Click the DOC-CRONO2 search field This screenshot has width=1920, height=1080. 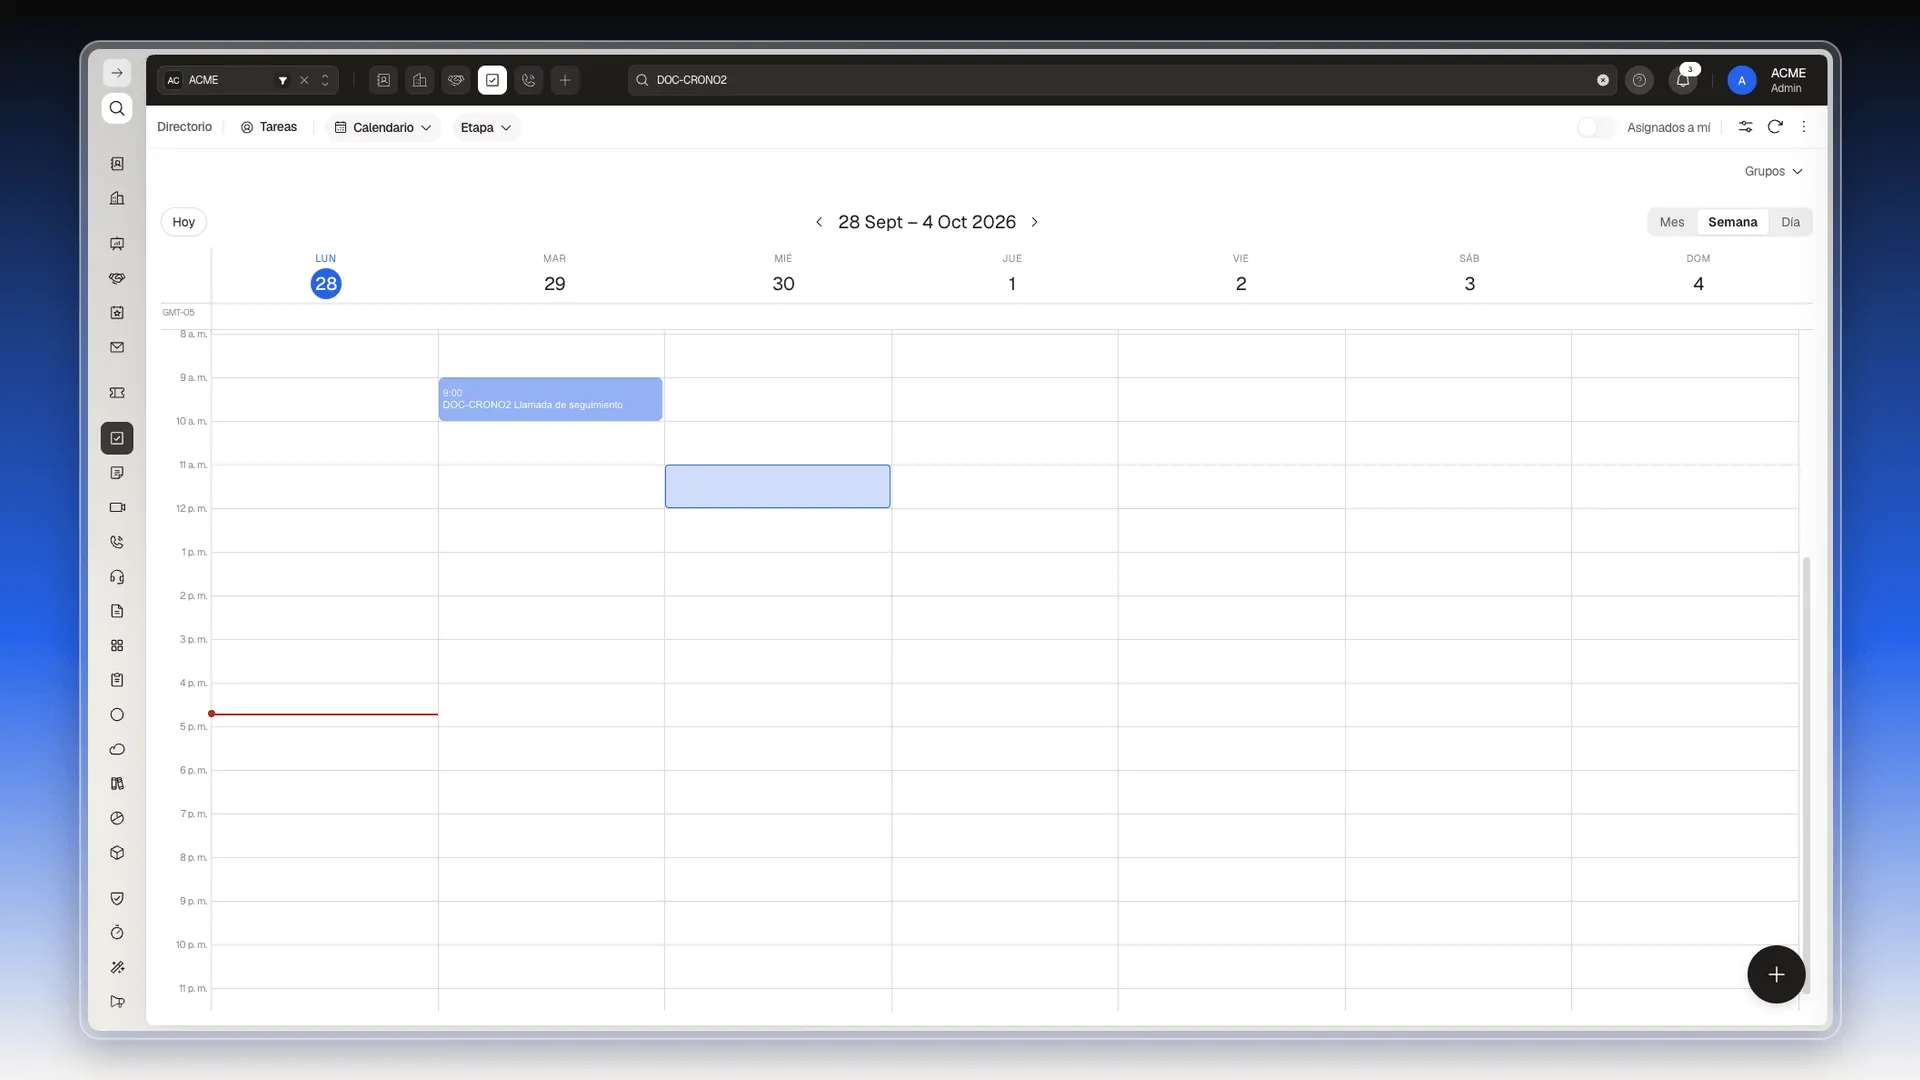(1122, 80)
